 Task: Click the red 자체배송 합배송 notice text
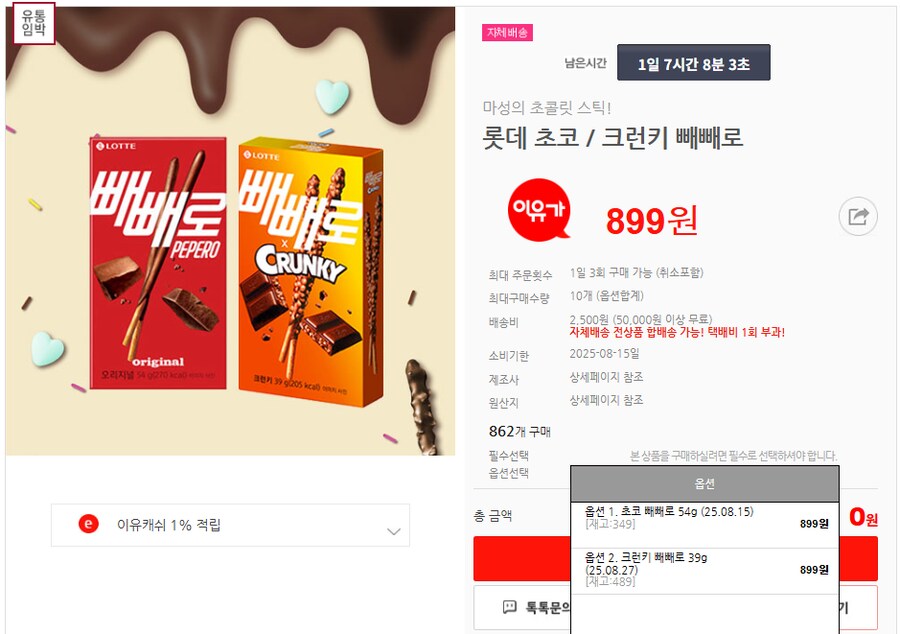677,332
